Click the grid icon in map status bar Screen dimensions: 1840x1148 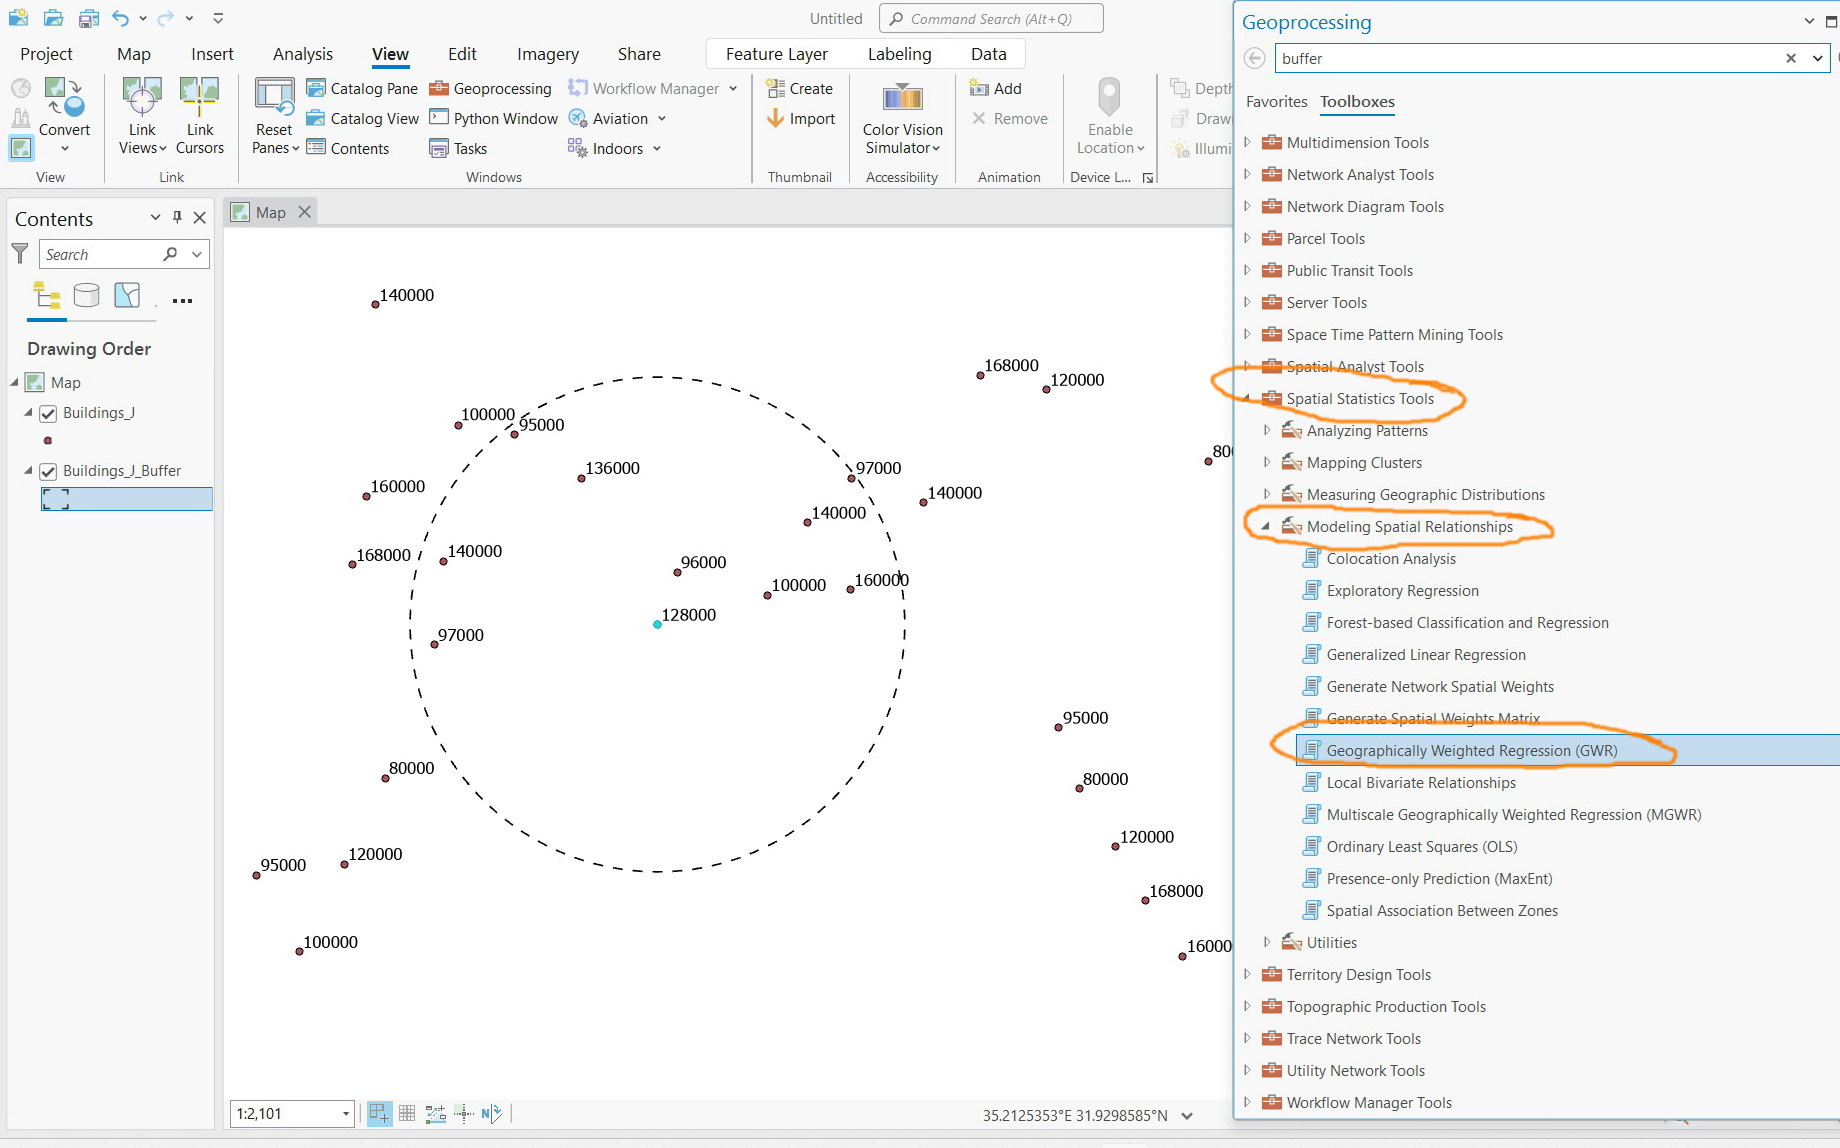pyautogui.click(x=407, y=1113)
